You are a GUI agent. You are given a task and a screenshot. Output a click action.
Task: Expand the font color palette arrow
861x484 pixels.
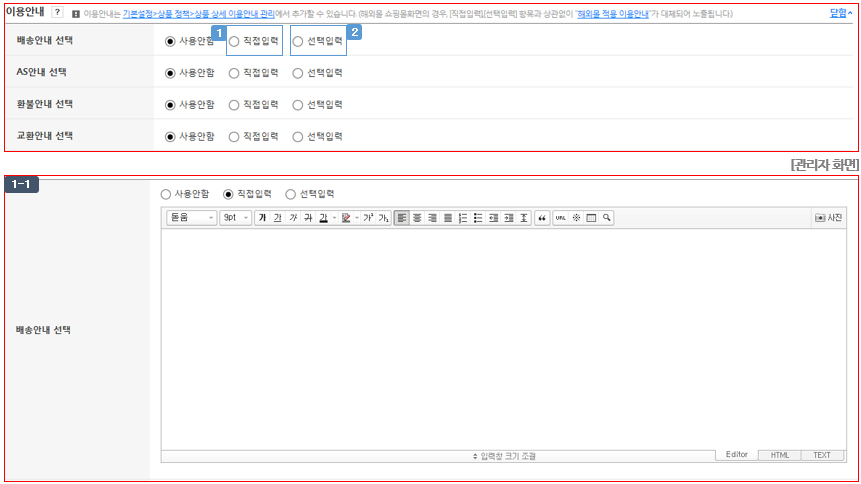[x=334, y=218]
